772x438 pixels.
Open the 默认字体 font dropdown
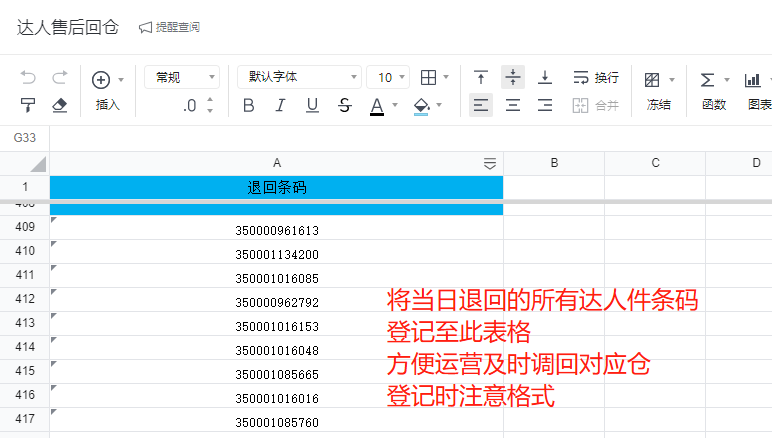pyautogui.click(x=298, y=77)
